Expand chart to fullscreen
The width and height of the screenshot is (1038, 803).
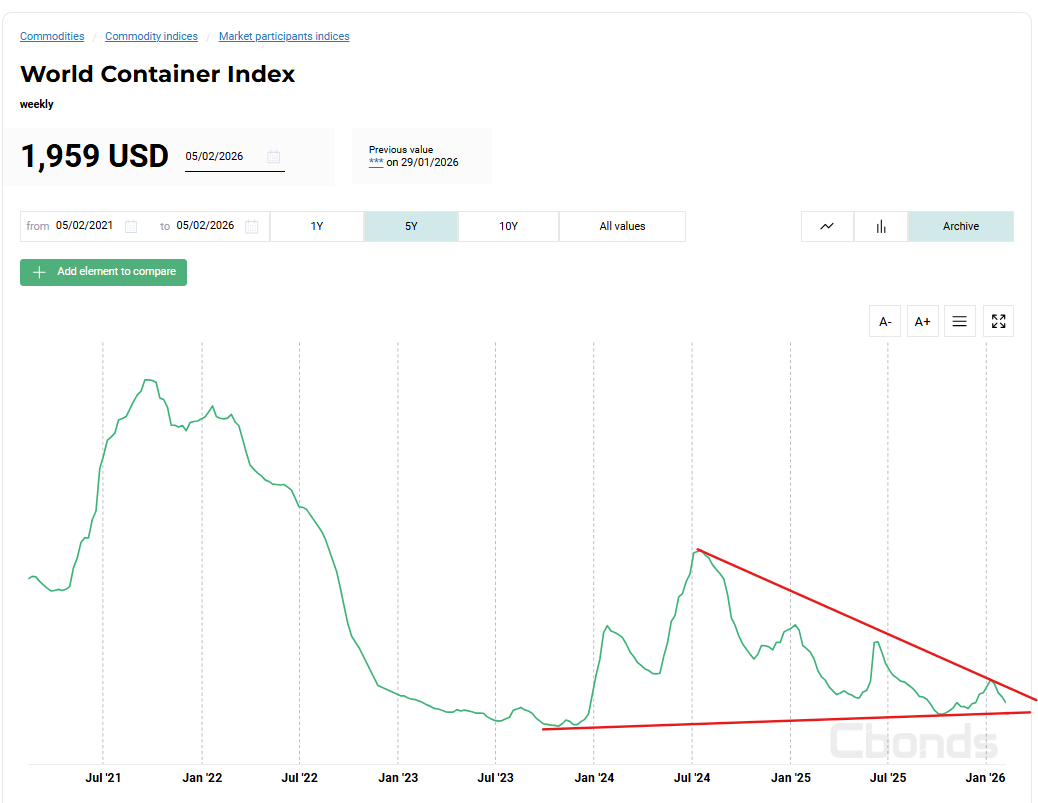click(998, 321)
